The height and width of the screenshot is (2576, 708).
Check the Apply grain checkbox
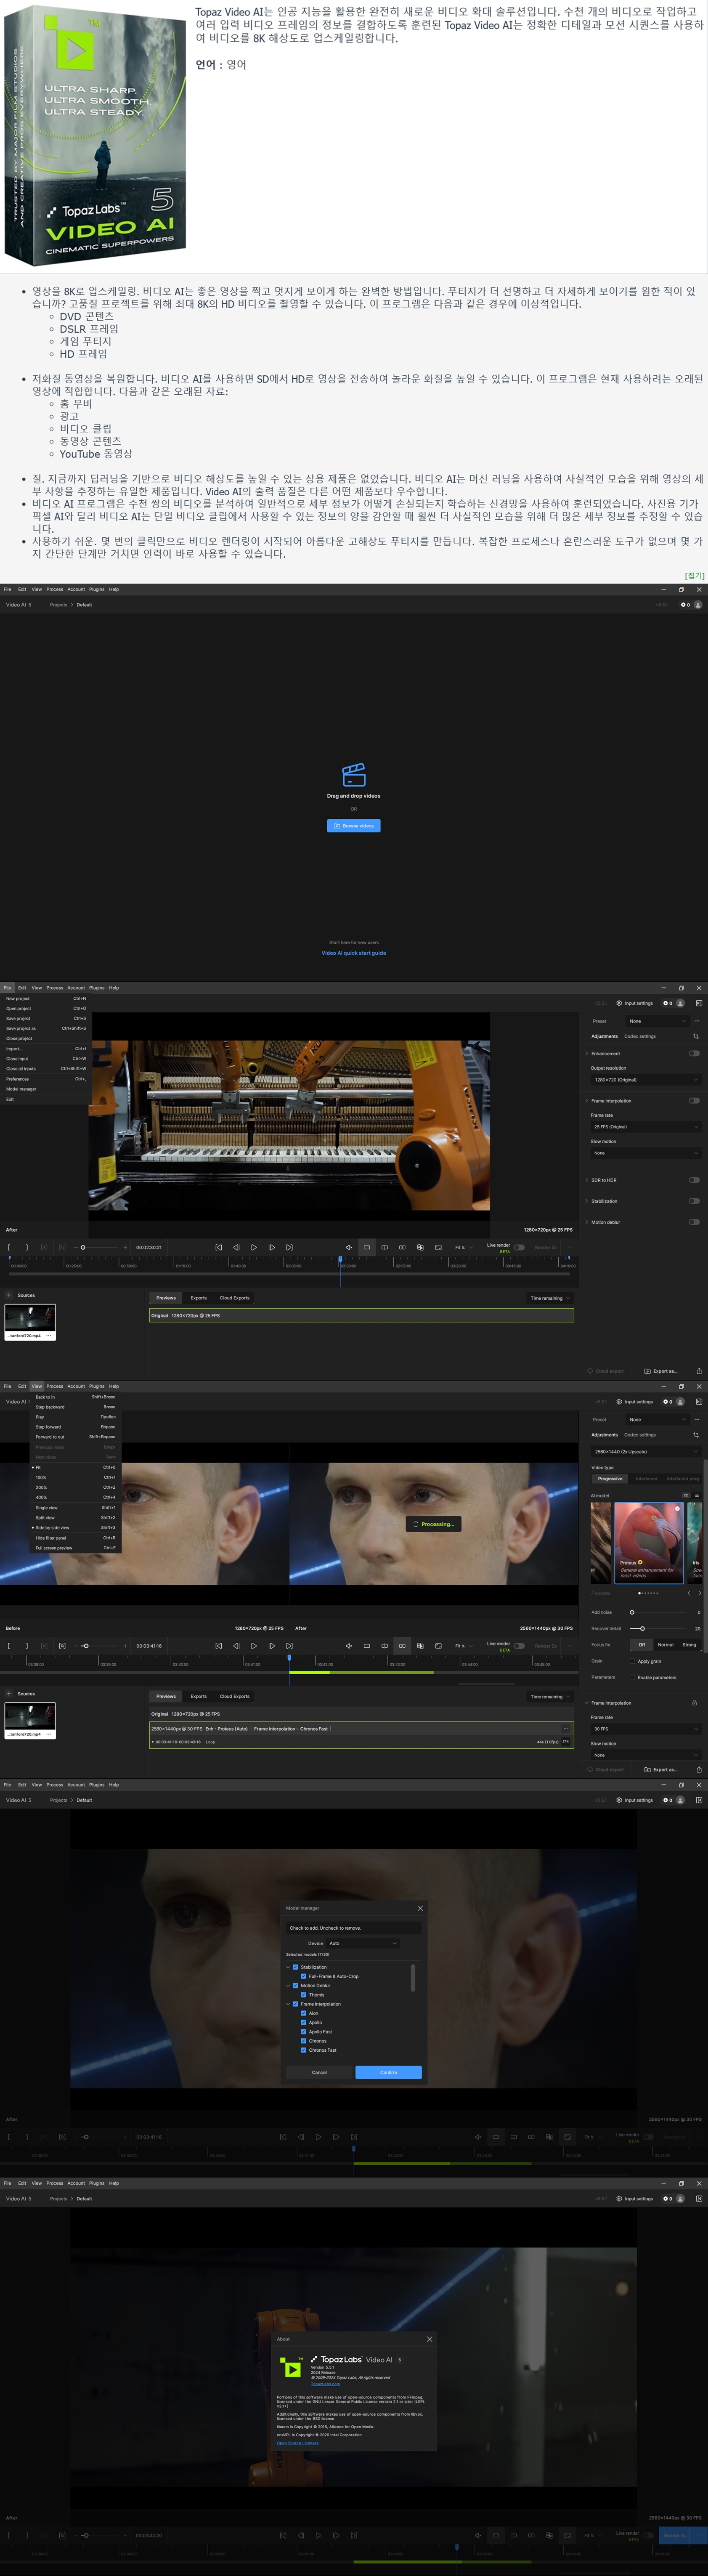click(x=633, y=1661)
